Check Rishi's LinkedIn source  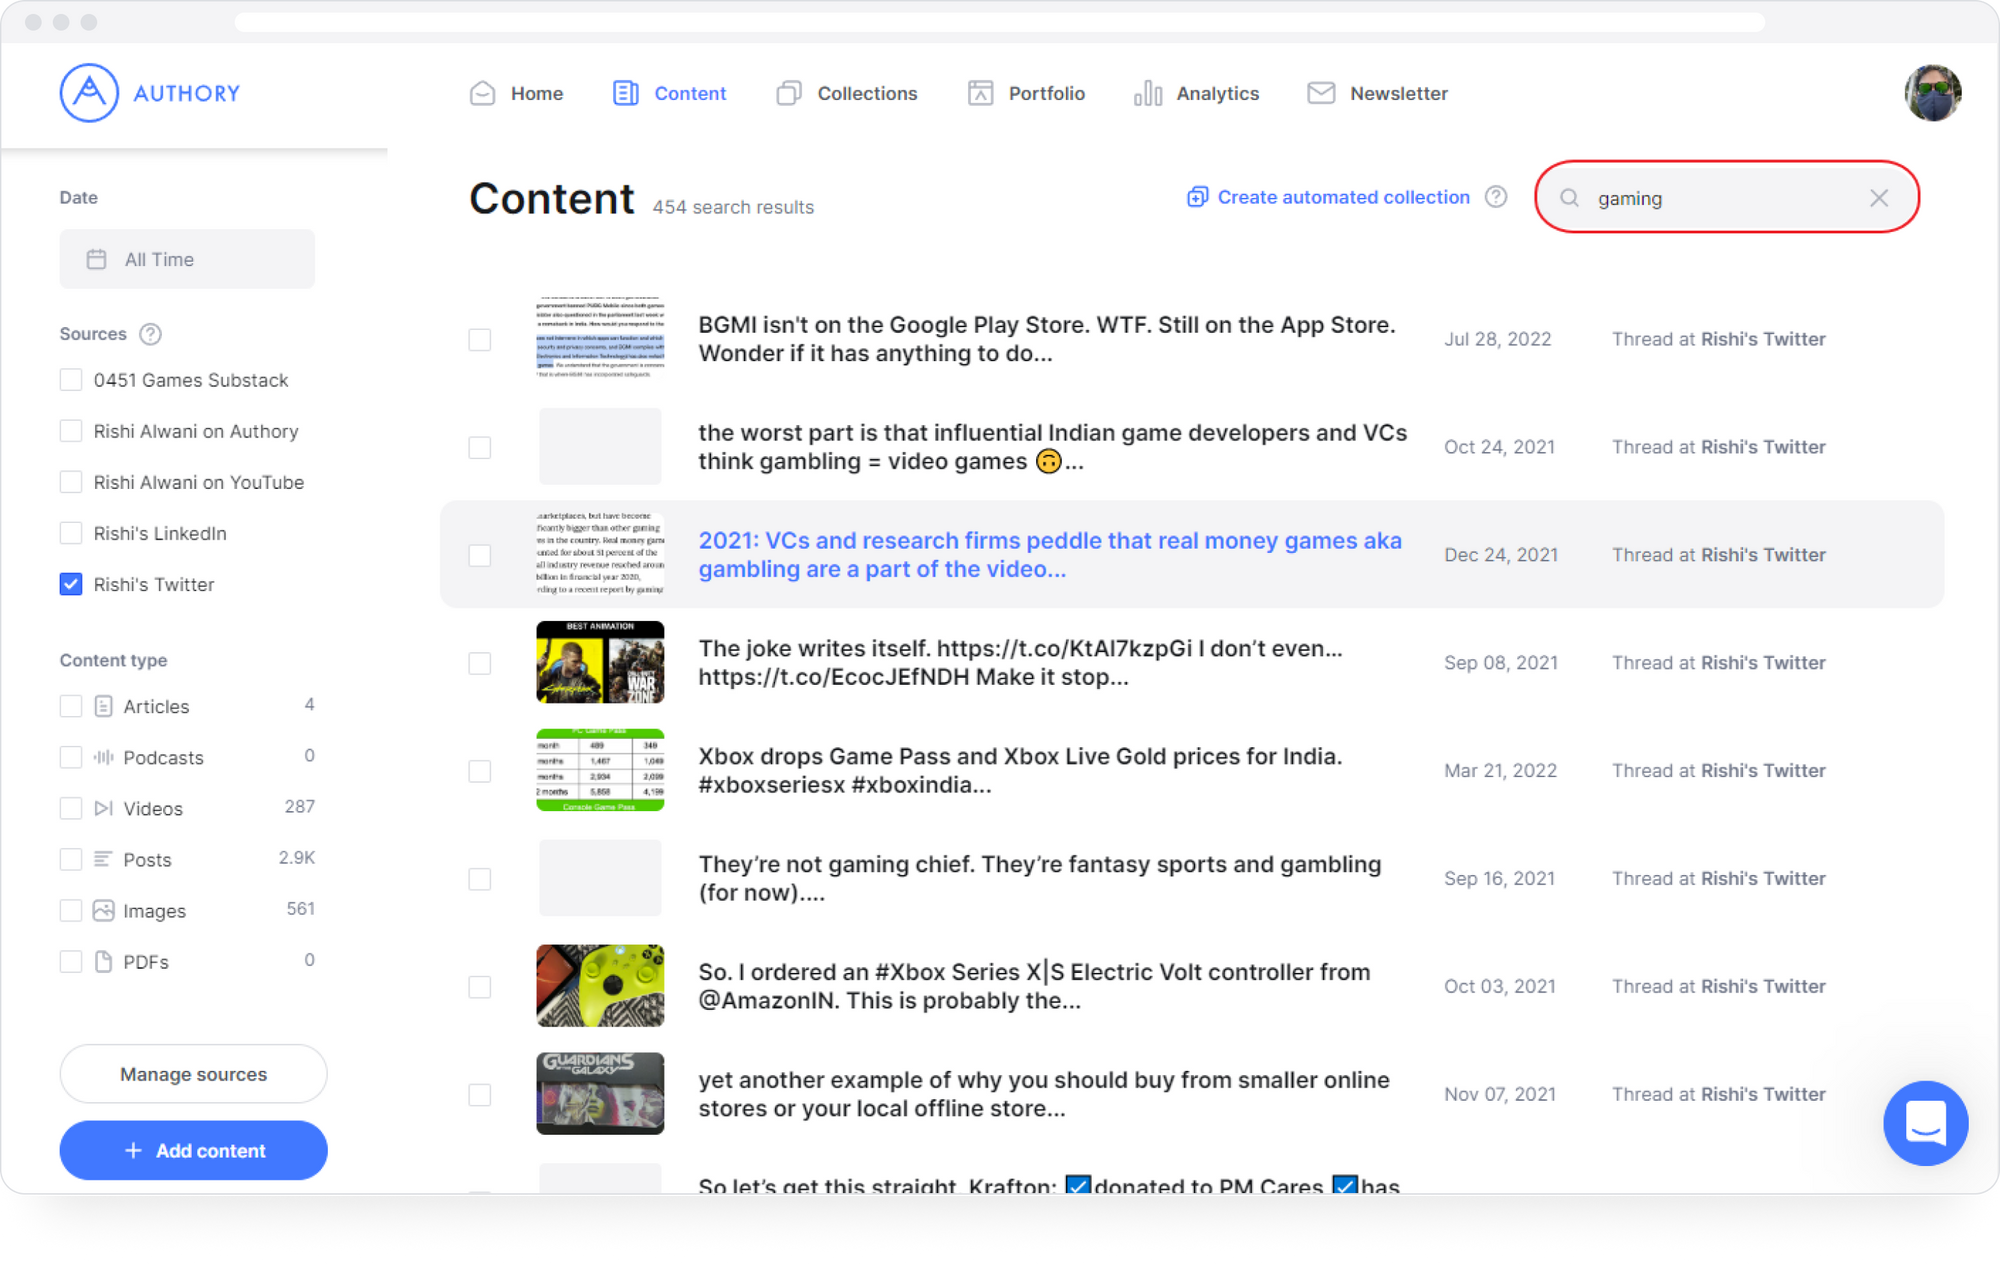[71, 533]
